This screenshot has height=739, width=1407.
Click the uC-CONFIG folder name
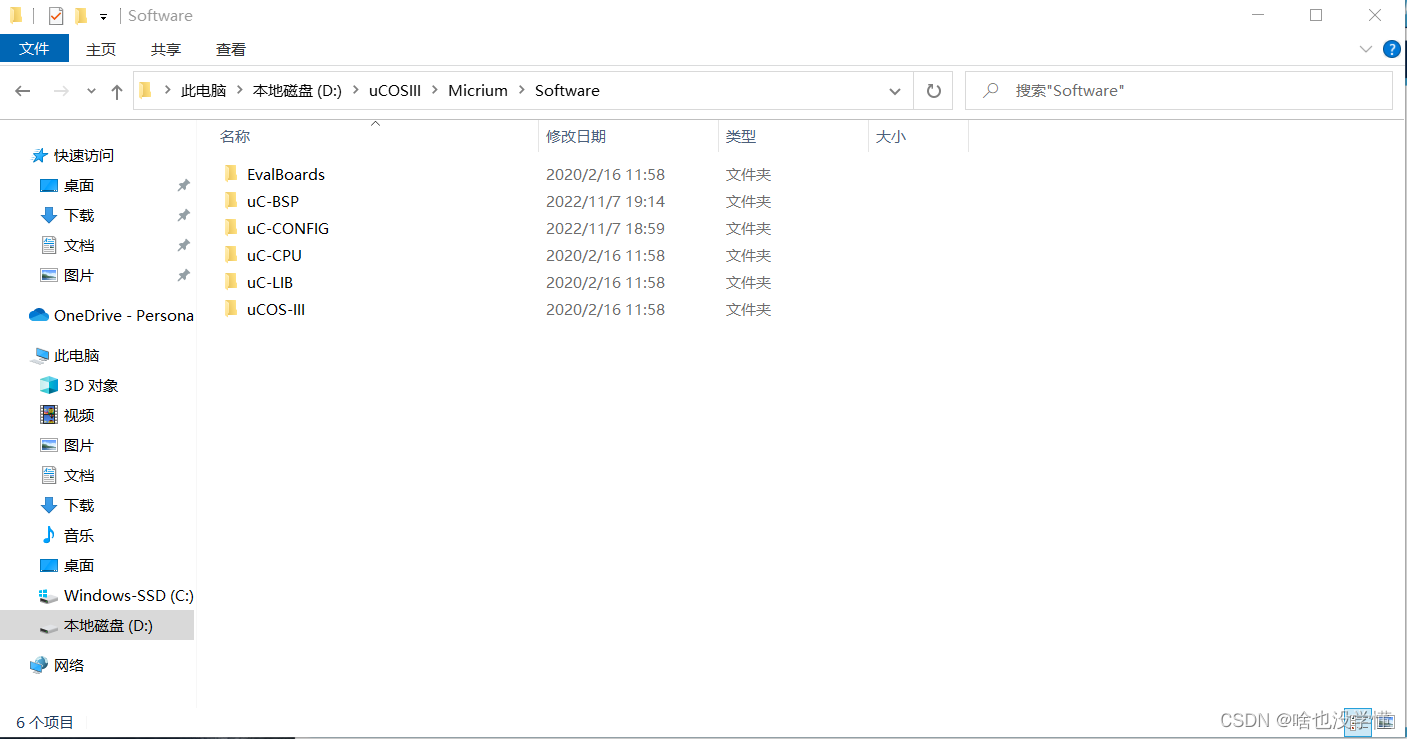(288, 228)
